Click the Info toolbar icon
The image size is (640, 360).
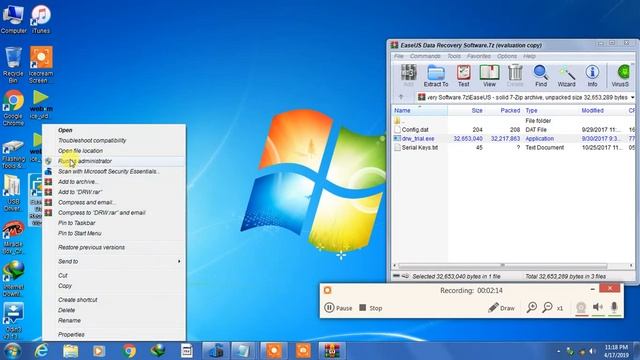pos(592,76)
